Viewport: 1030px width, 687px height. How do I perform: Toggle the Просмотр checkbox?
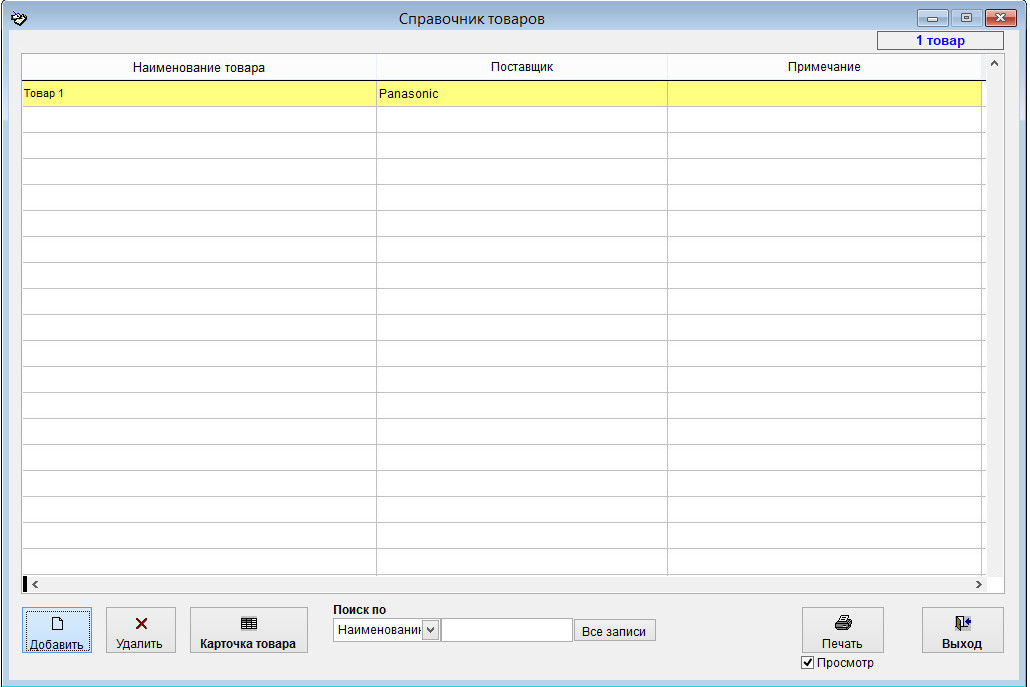[x=808, y=663]
